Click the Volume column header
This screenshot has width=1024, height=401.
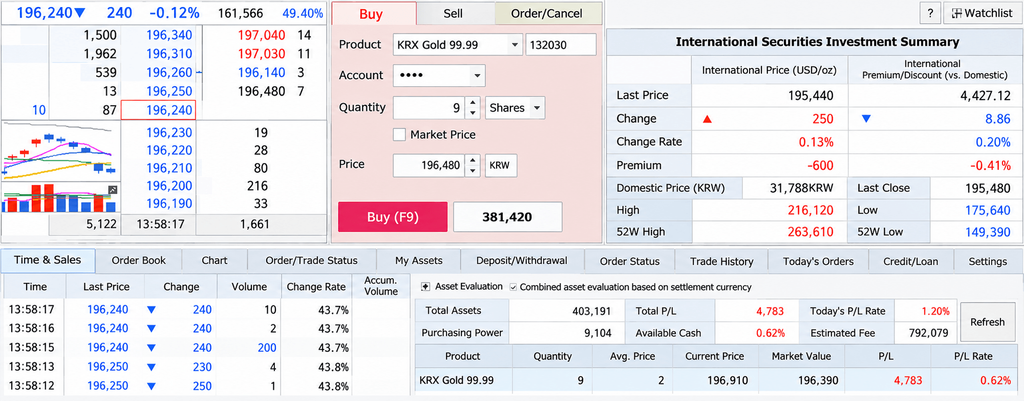[249, 287]
